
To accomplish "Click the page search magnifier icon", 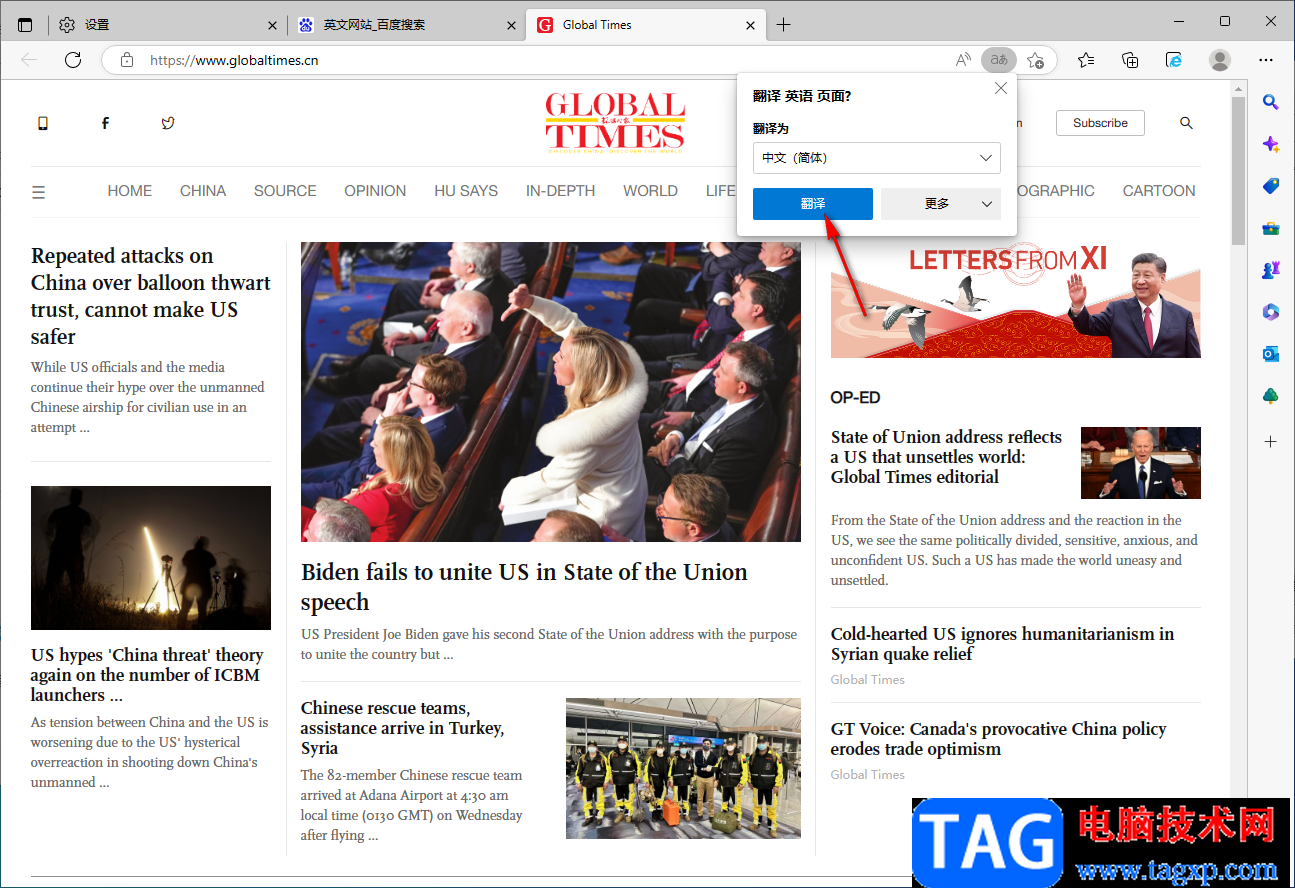I will tap(1186, 123).
